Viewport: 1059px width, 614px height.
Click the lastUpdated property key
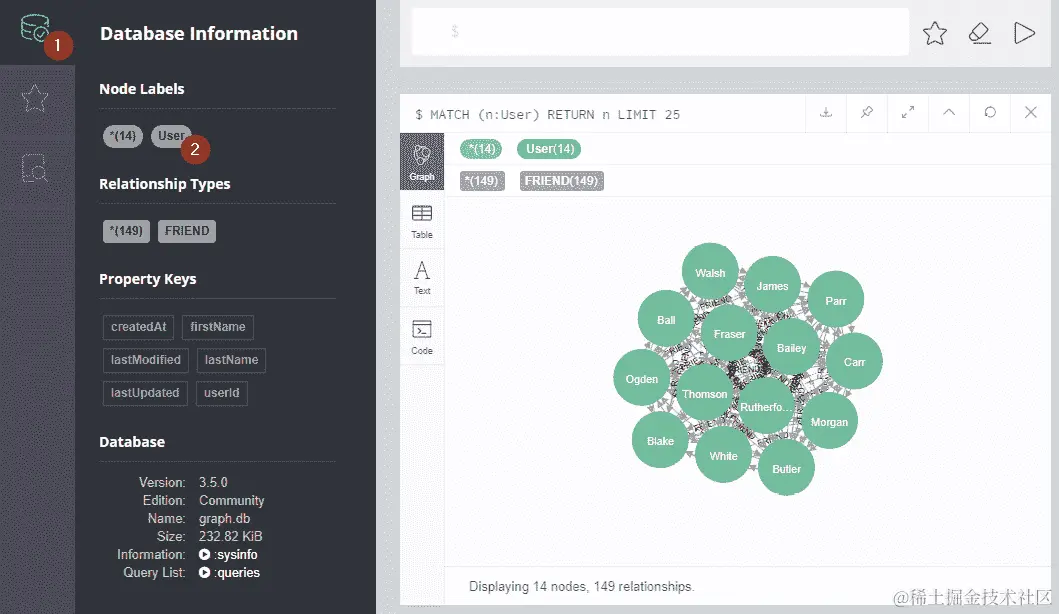[x=145, y=393]
